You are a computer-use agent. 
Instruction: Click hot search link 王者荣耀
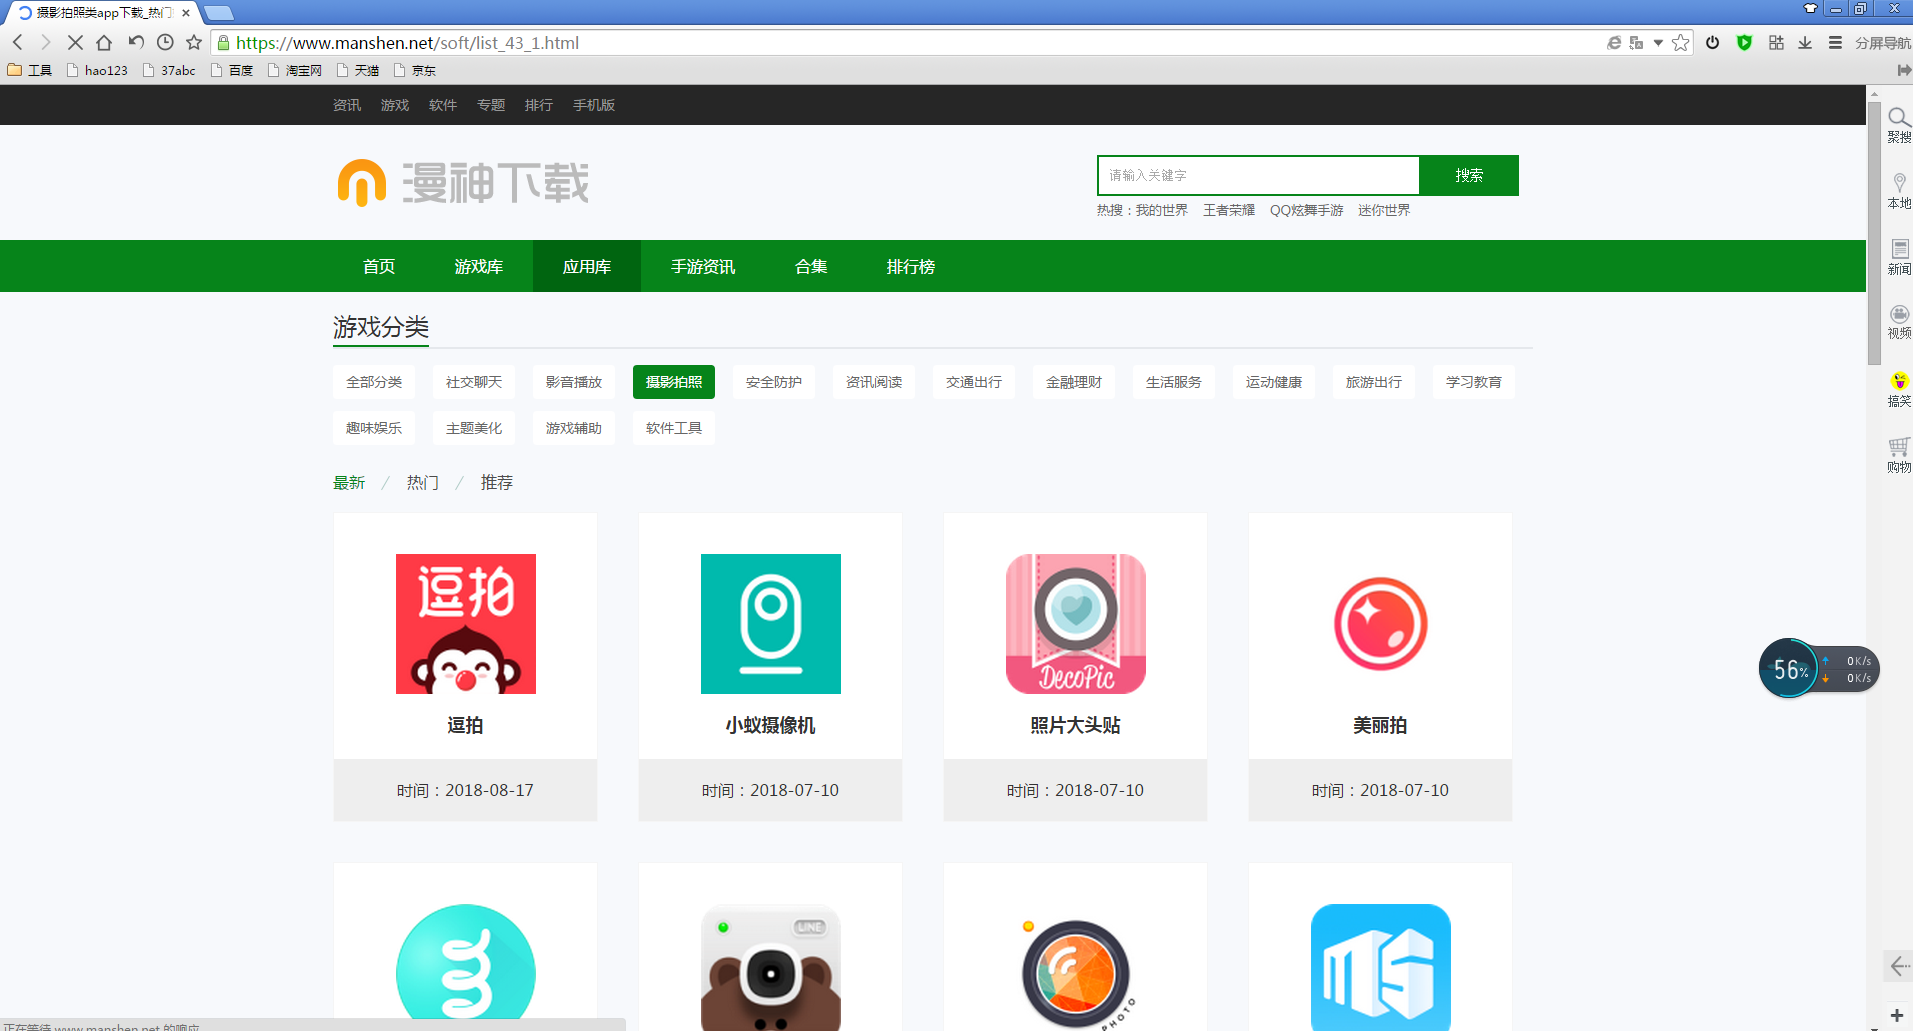point(1229,210)
